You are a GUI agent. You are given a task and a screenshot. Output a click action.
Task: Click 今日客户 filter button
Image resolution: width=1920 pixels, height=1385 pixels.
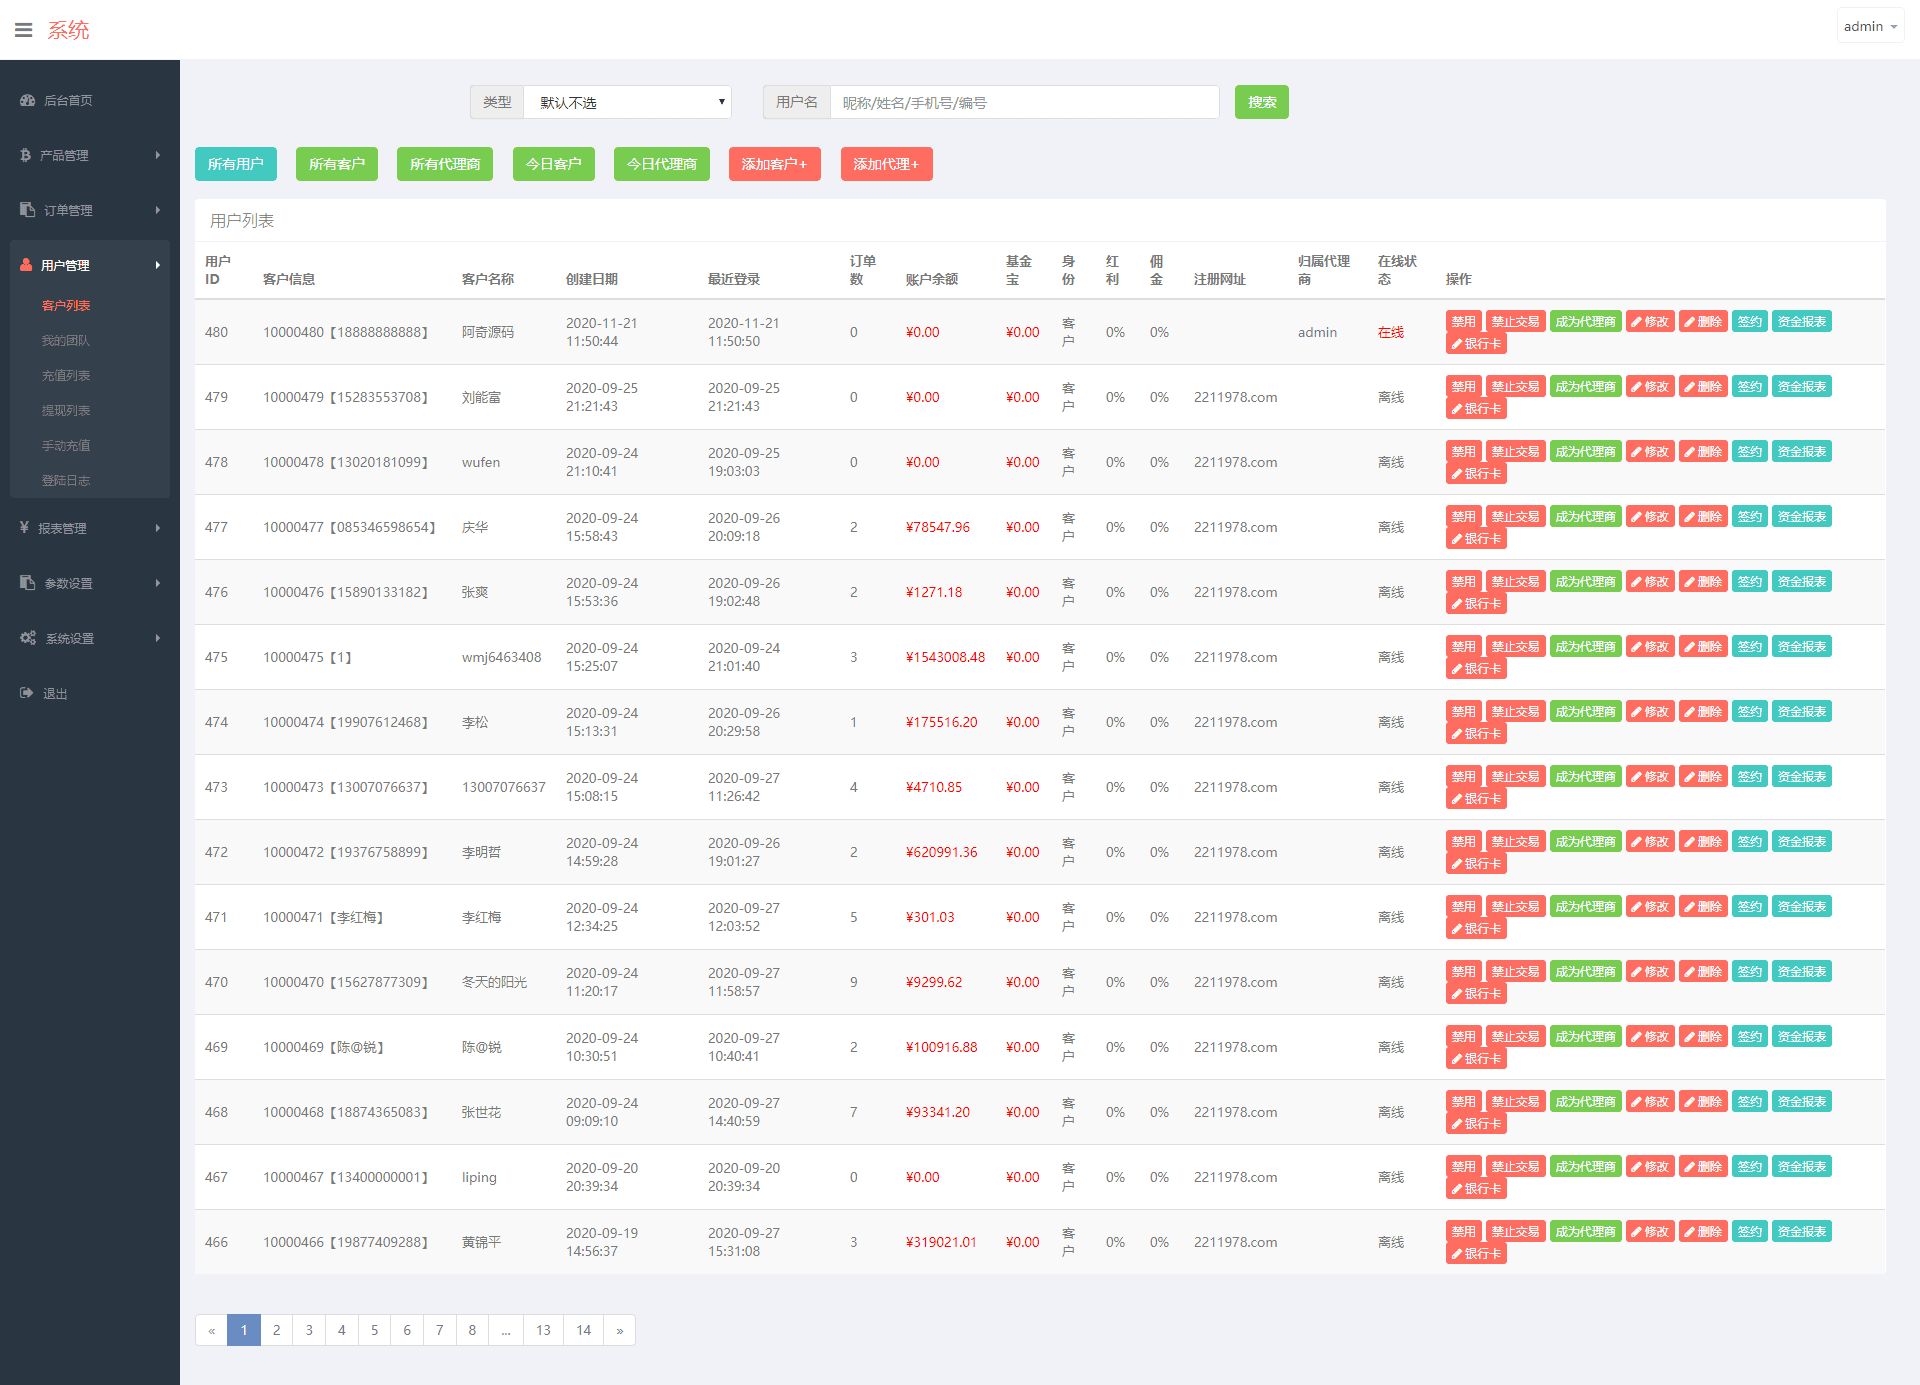click(553, 164)
